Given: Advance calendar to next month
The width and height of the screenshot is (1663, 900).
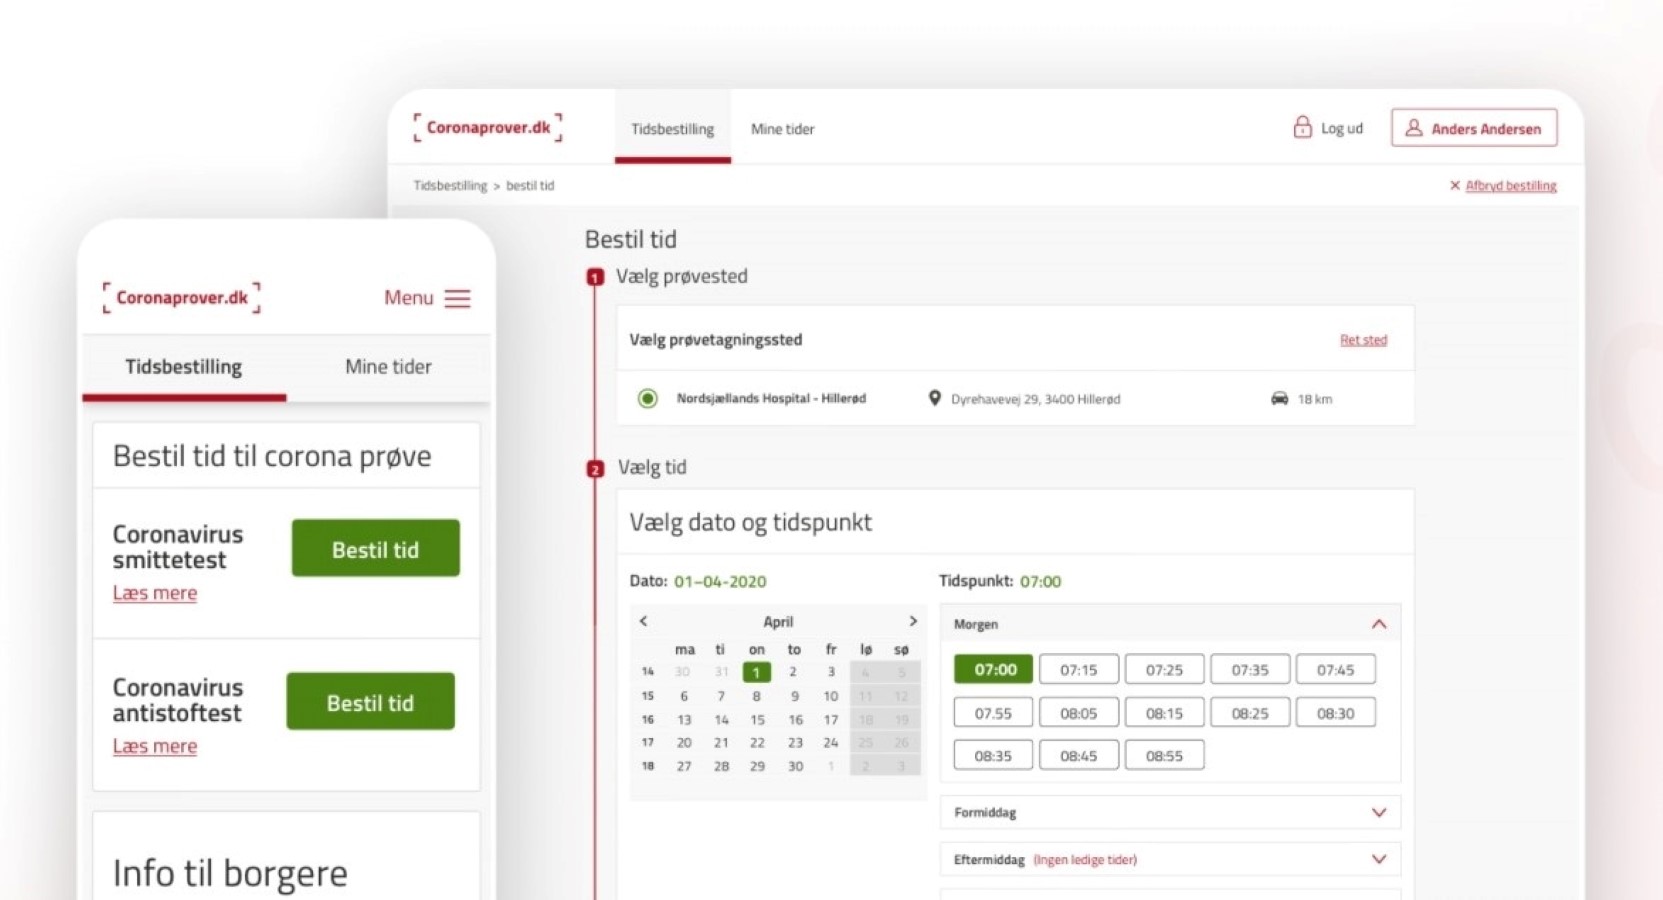Looking at the screenshot, I should [912, 621].
